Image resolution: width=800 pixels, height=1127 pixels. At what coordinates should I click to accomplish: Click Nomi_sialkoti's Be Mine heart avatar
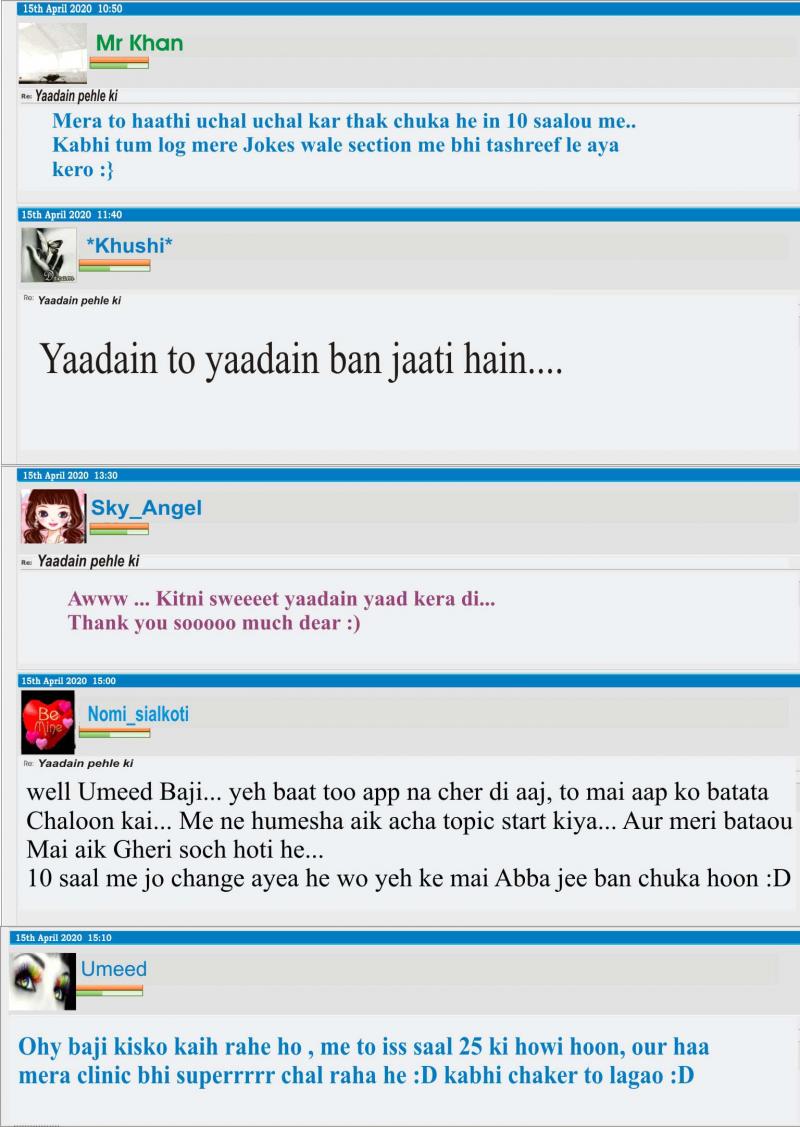(48, 722)
